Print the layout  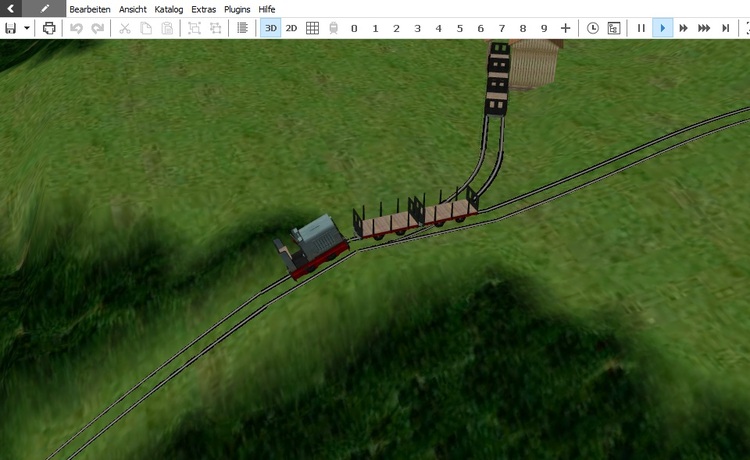49,28
